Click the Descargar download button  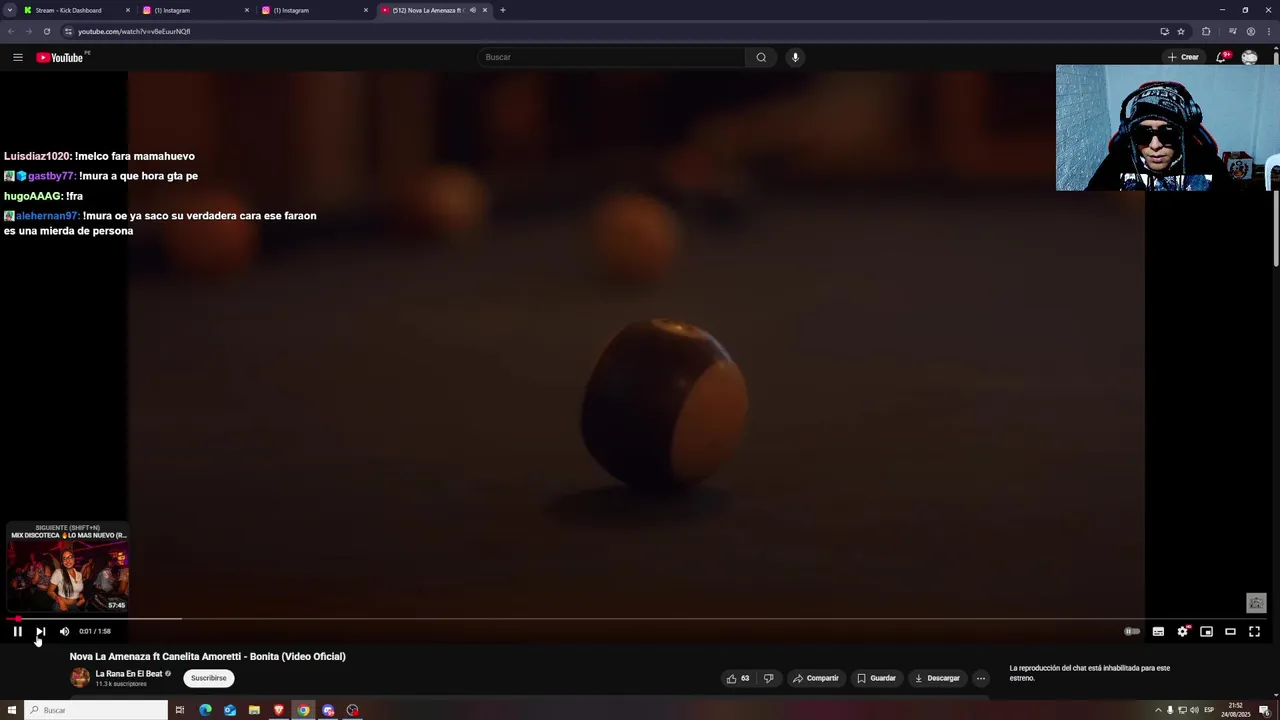coord(937,678)
